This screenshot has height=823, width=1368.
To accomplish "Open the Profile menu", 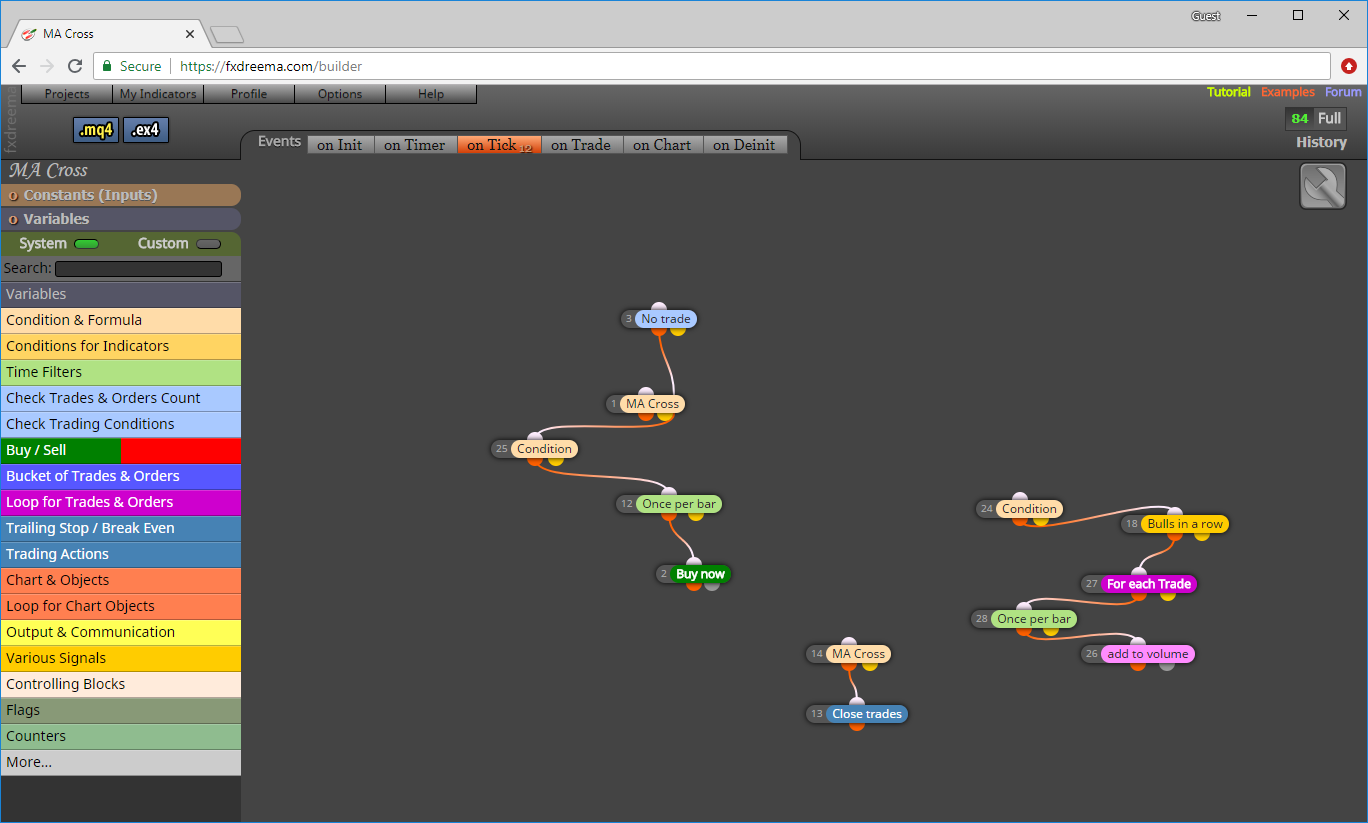I will pyautogui.click(x=249, y=94).
